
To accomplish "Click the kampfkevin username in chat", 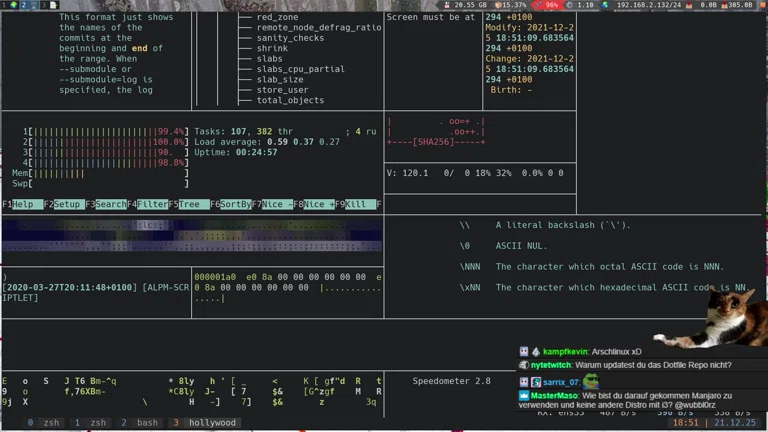I will (x=565, y=352).
